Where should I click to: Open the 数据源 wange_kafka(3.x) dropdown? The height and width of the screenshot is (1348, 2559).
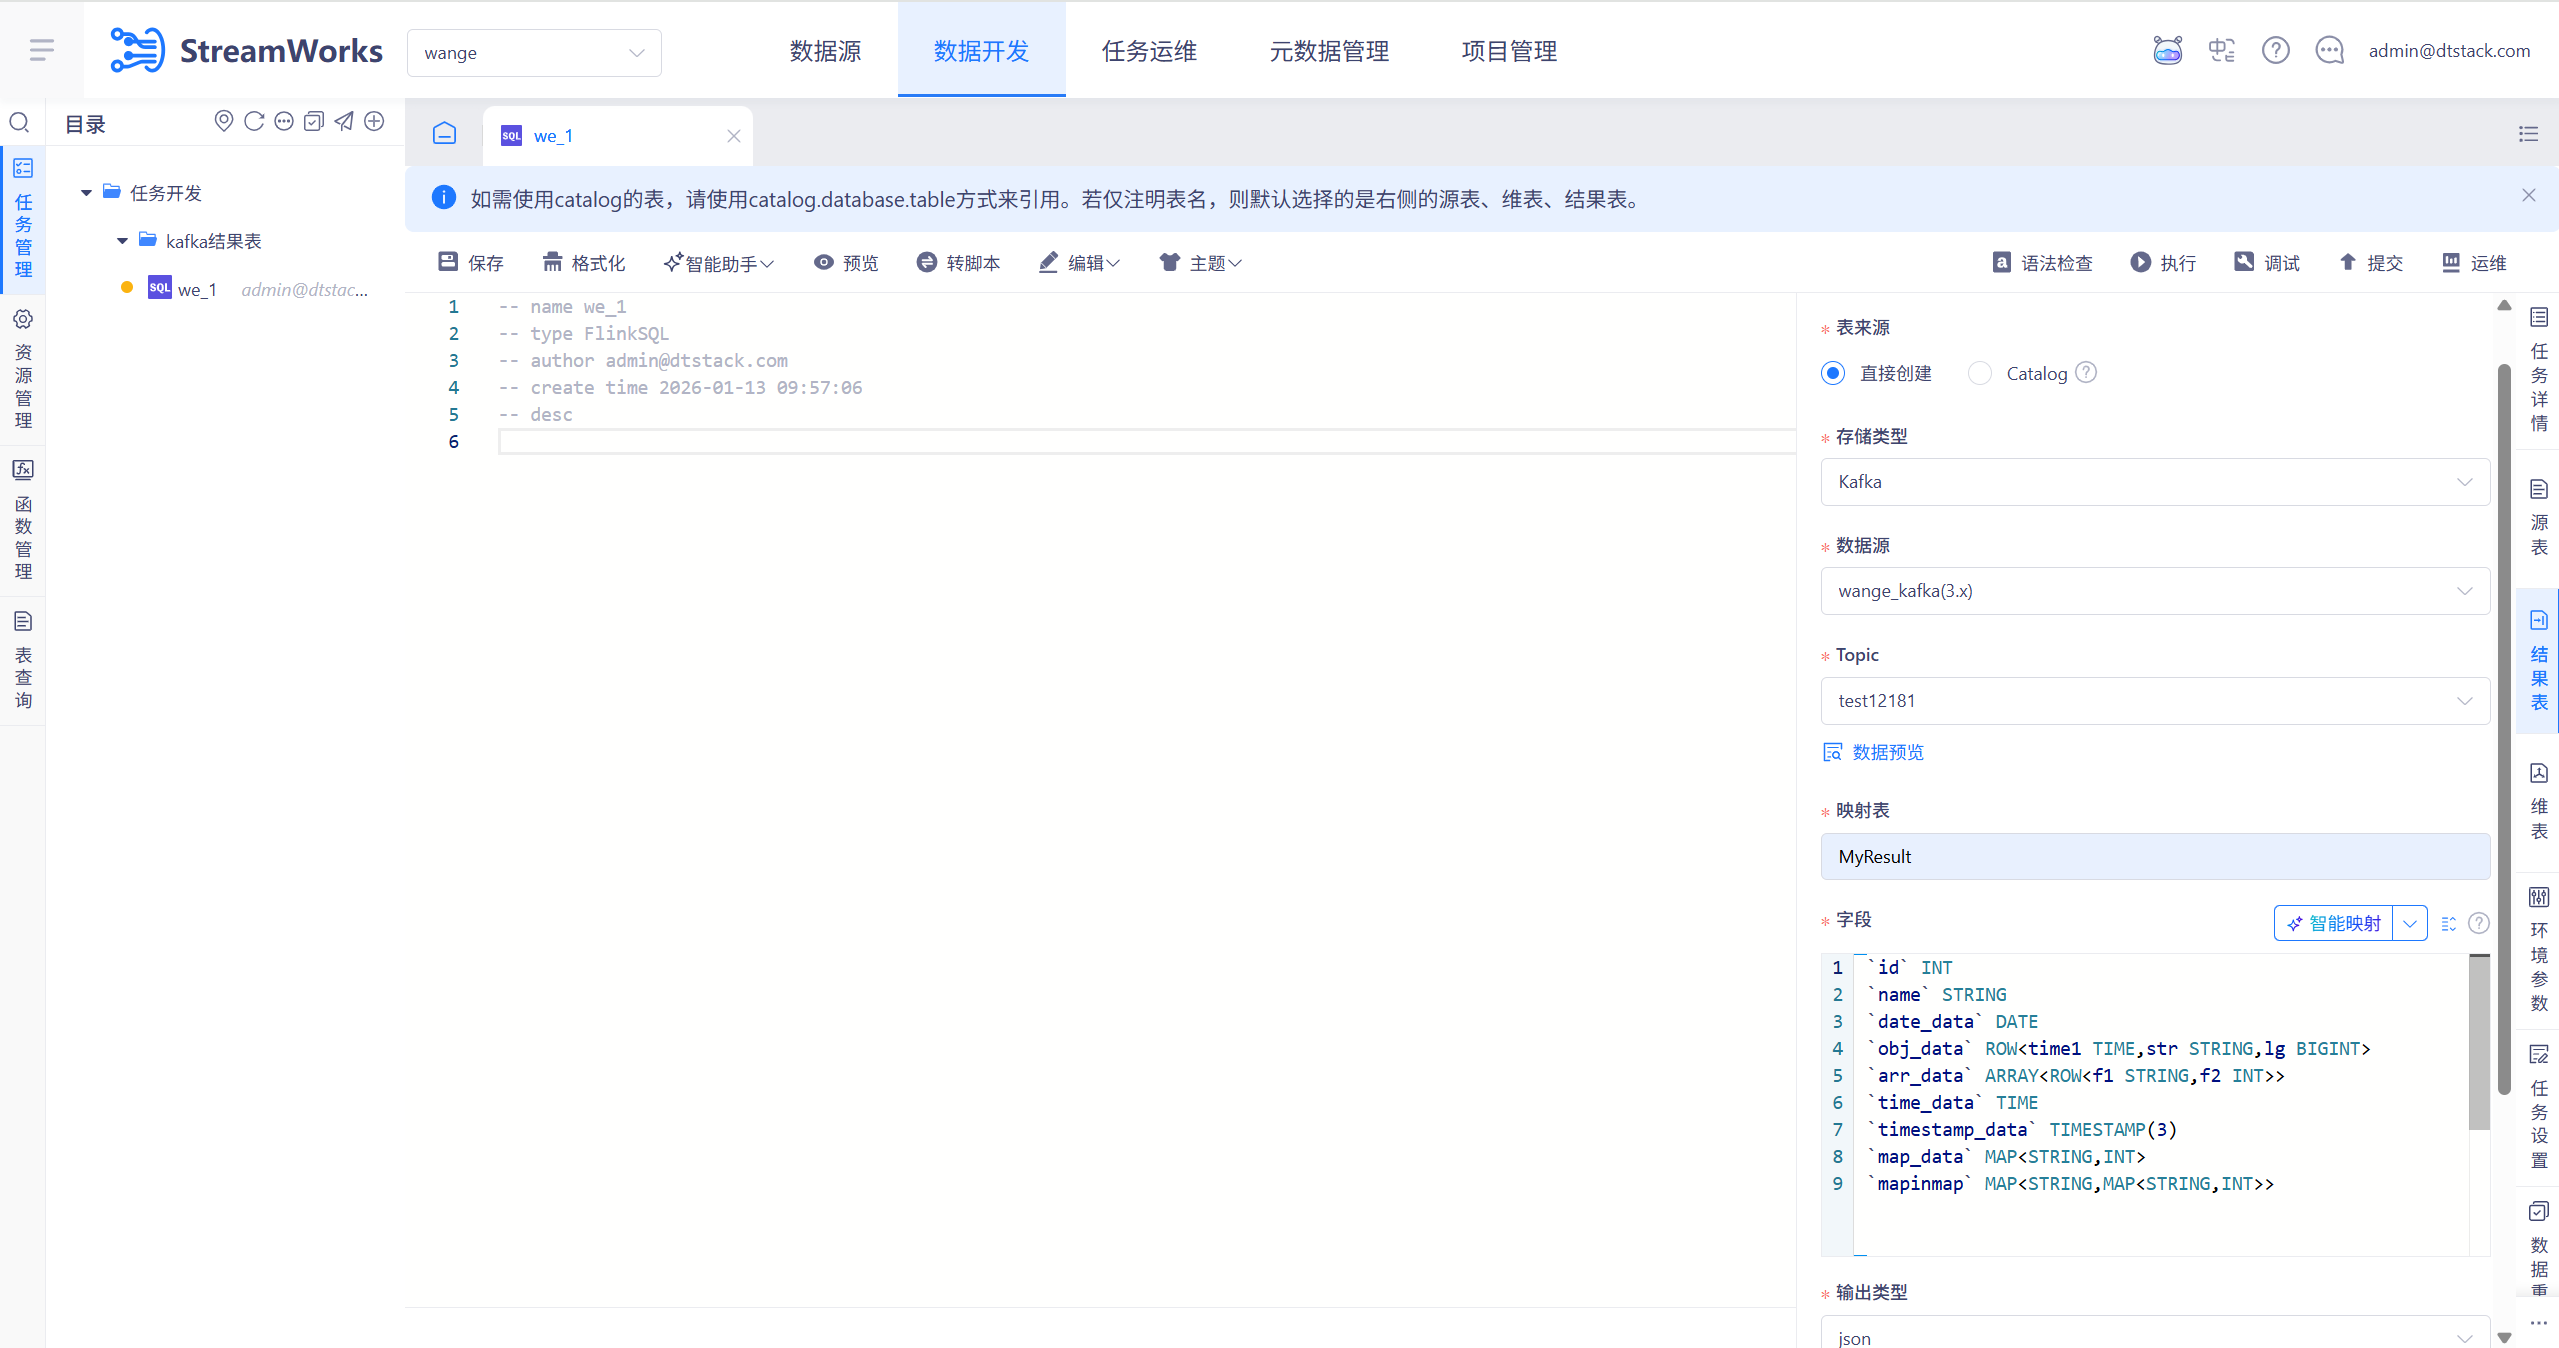(2155, 591)
